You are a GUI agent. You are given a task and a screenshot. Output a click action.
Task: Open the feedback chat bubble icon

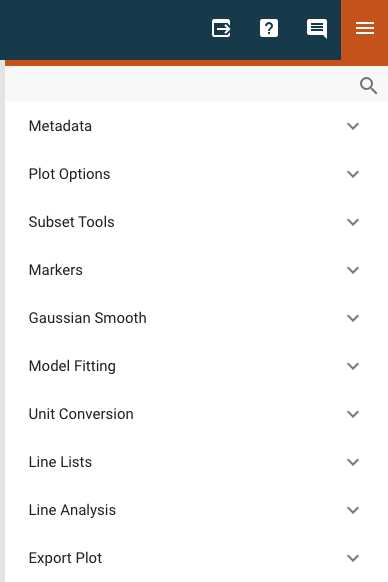(x=317, y=29)
